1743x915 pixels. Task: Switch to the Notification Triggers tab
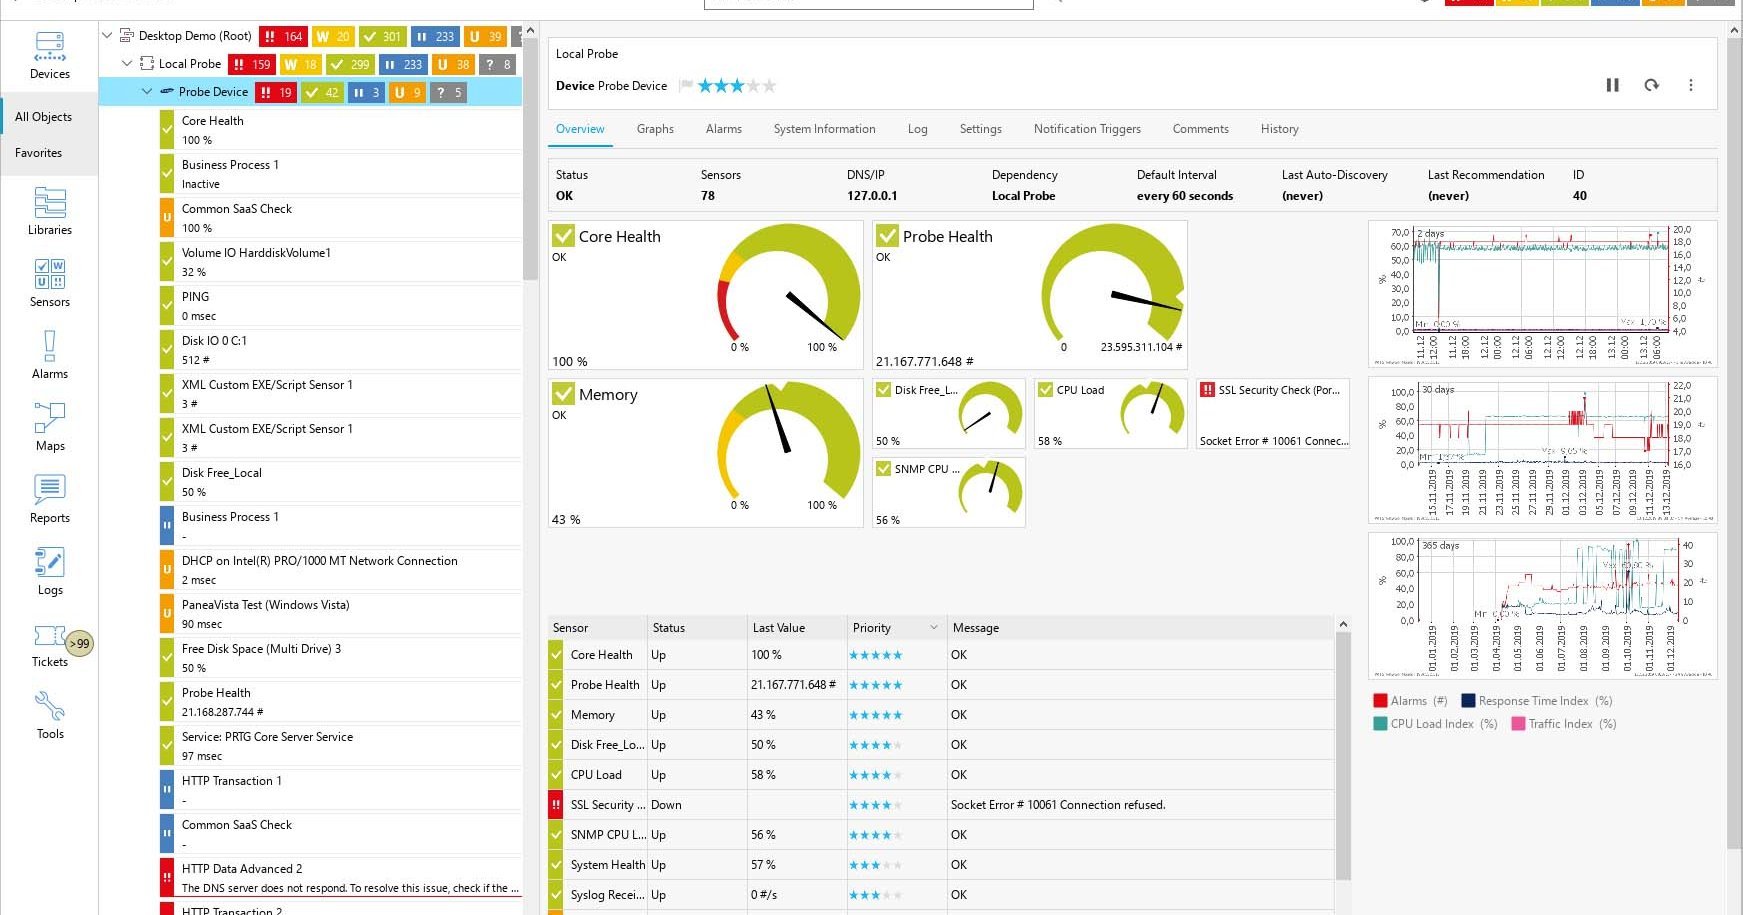pyautogui.click(x=1087, y=129)
